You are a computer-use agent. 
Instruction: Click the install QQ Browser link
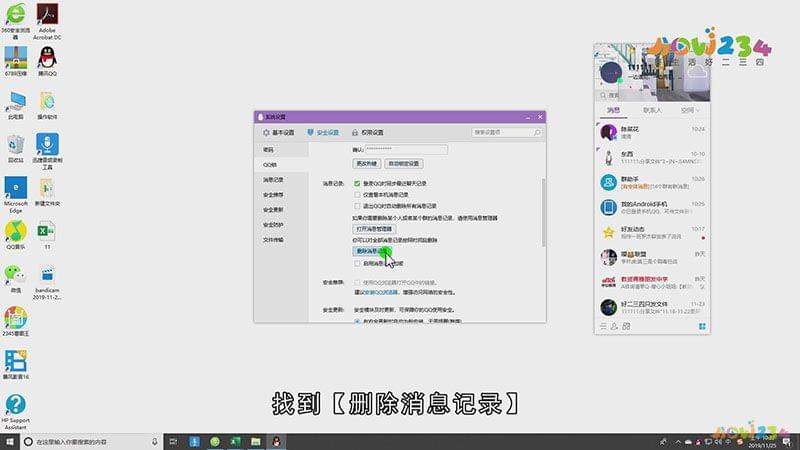381,293
